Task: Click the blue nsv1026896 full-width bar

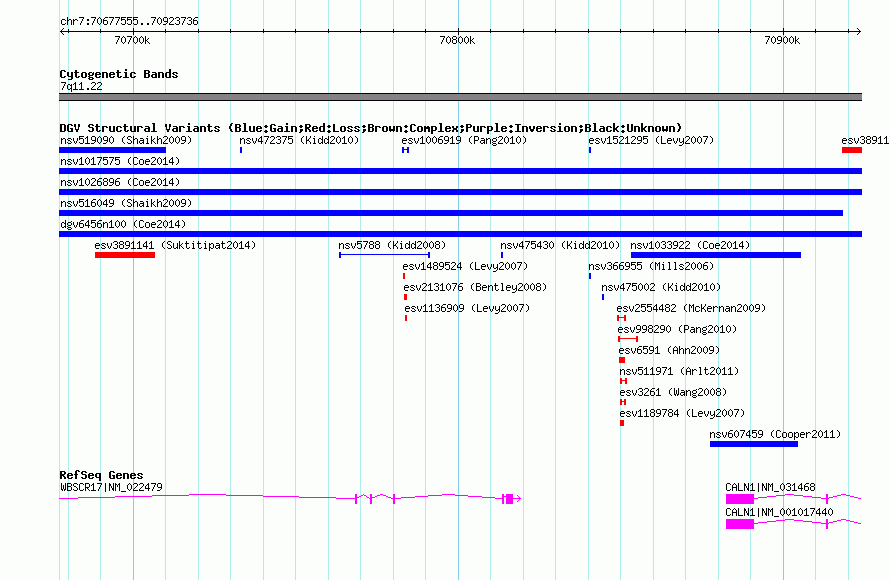Action: pyautogui.click(x=460, y=192)
